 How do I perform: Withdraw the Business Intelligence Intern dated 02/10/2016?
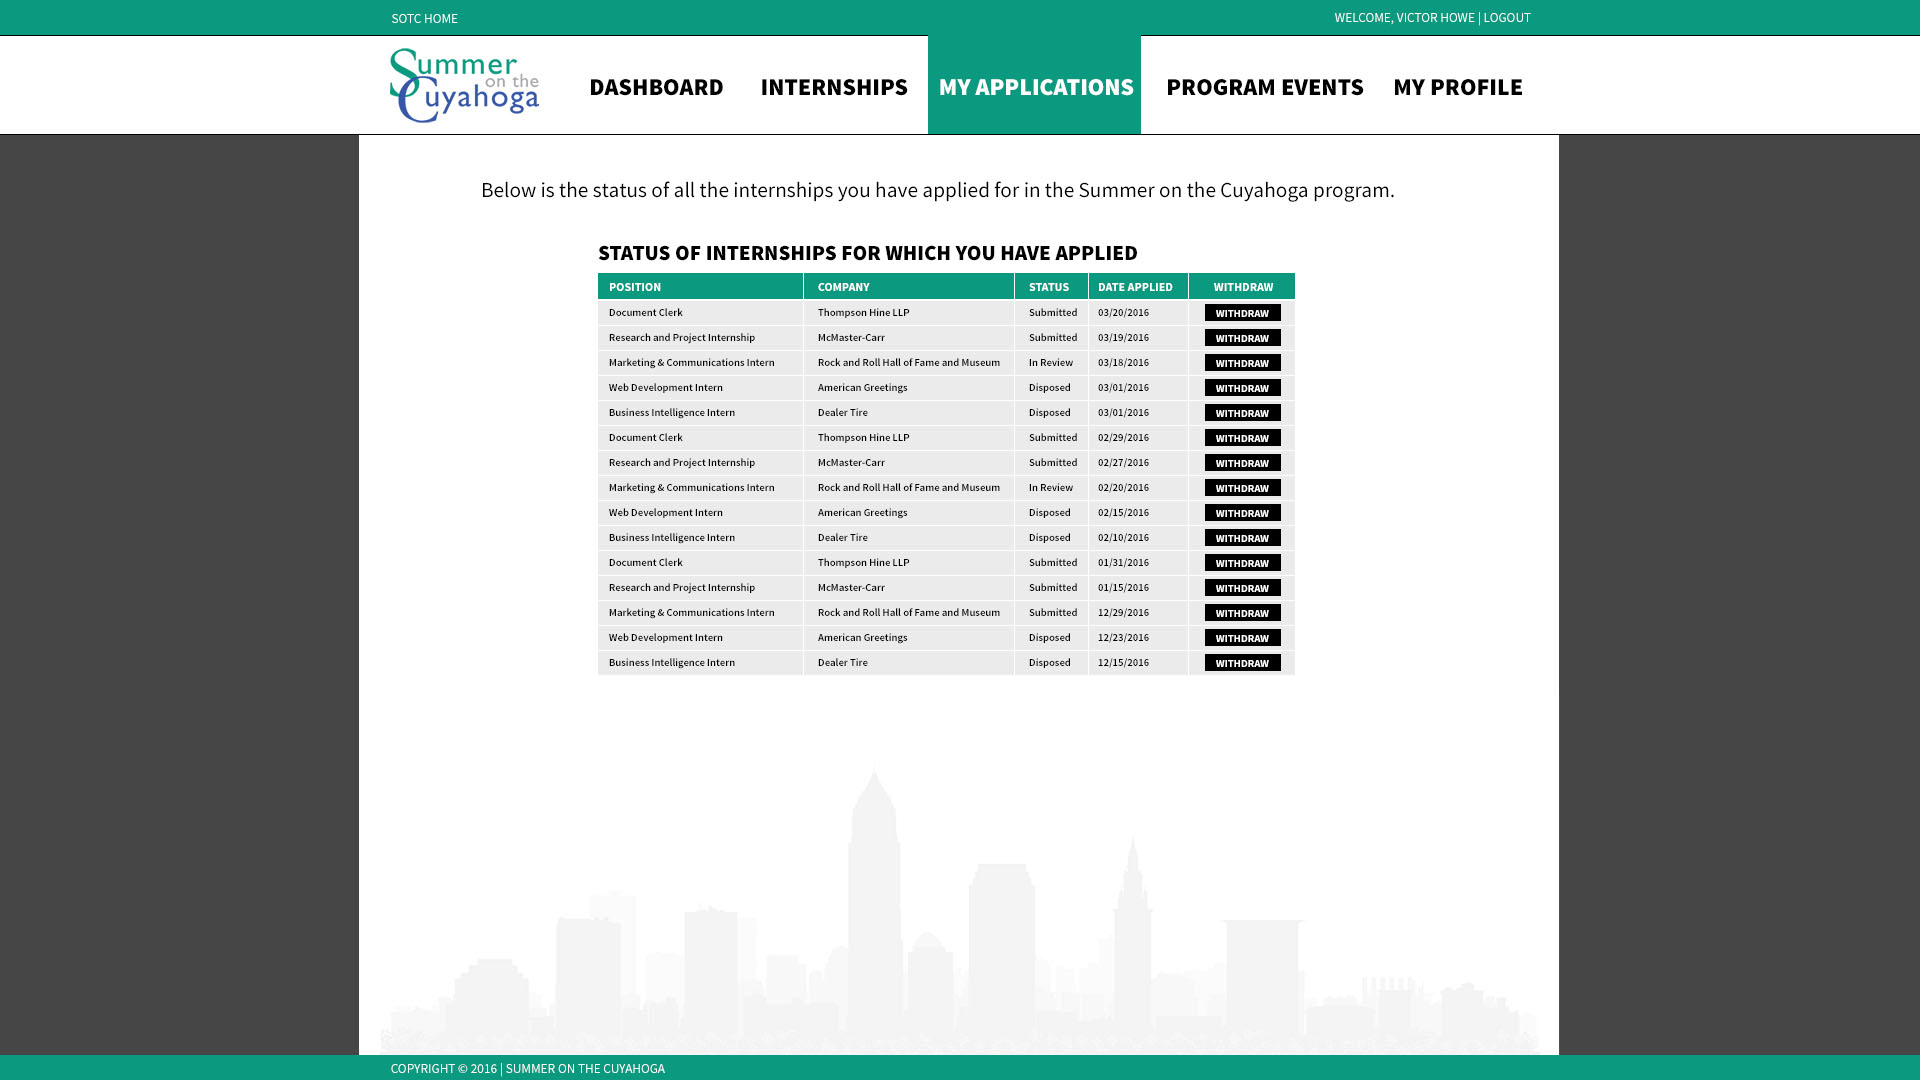[1242, 537]
